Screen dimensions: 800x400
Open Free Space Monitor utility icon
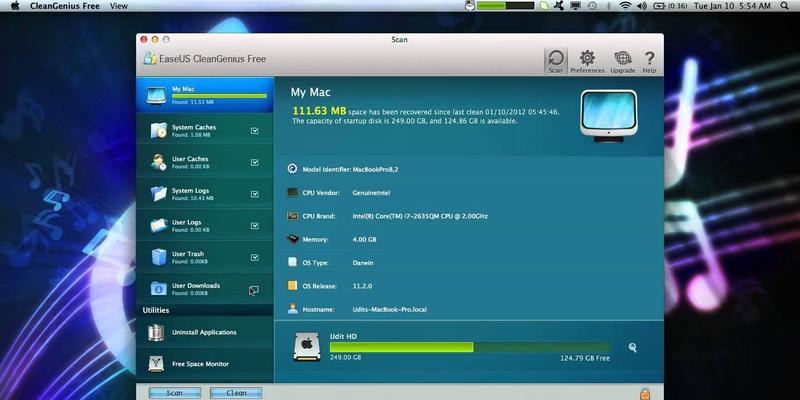(x=156, y=364)
